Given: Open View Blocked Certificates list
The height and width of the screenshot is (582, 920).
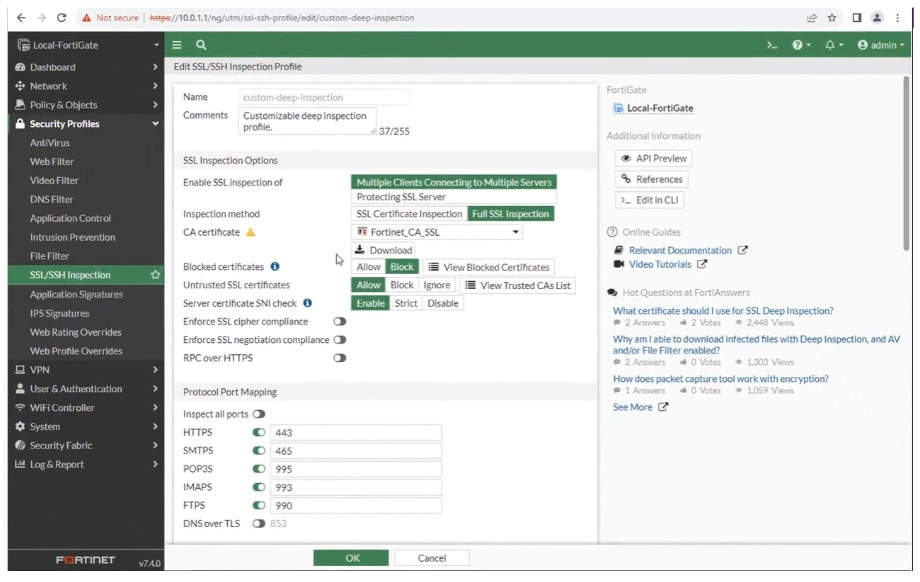Looking at the screenshot, I should point(489,267).
